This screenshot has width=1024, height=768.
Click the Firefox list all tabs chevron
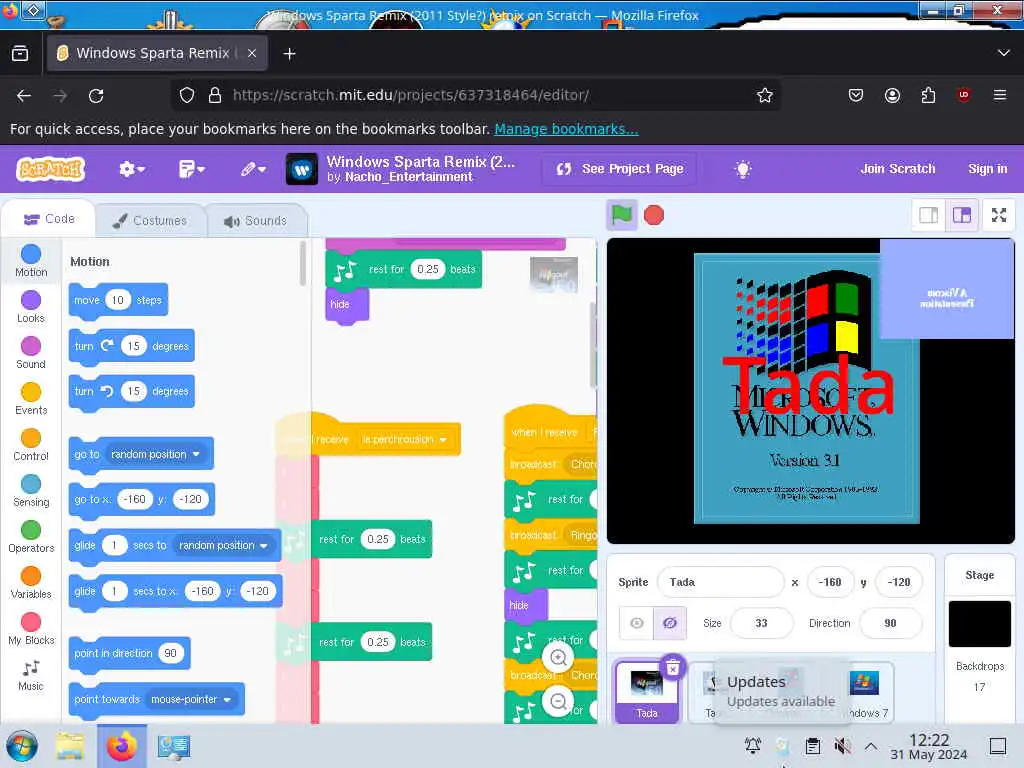coord(1004,53)
